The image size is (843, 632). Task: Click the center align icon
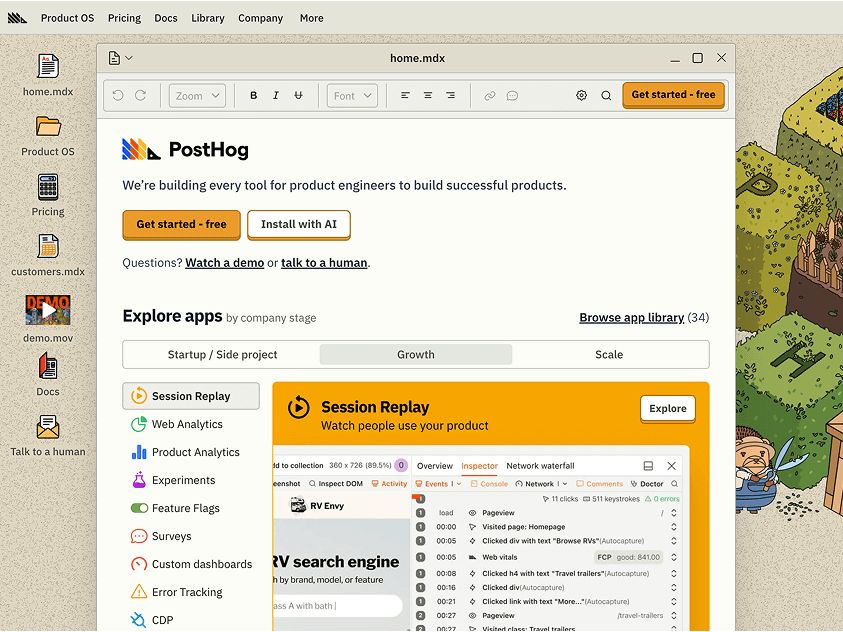tap(428, 96)
